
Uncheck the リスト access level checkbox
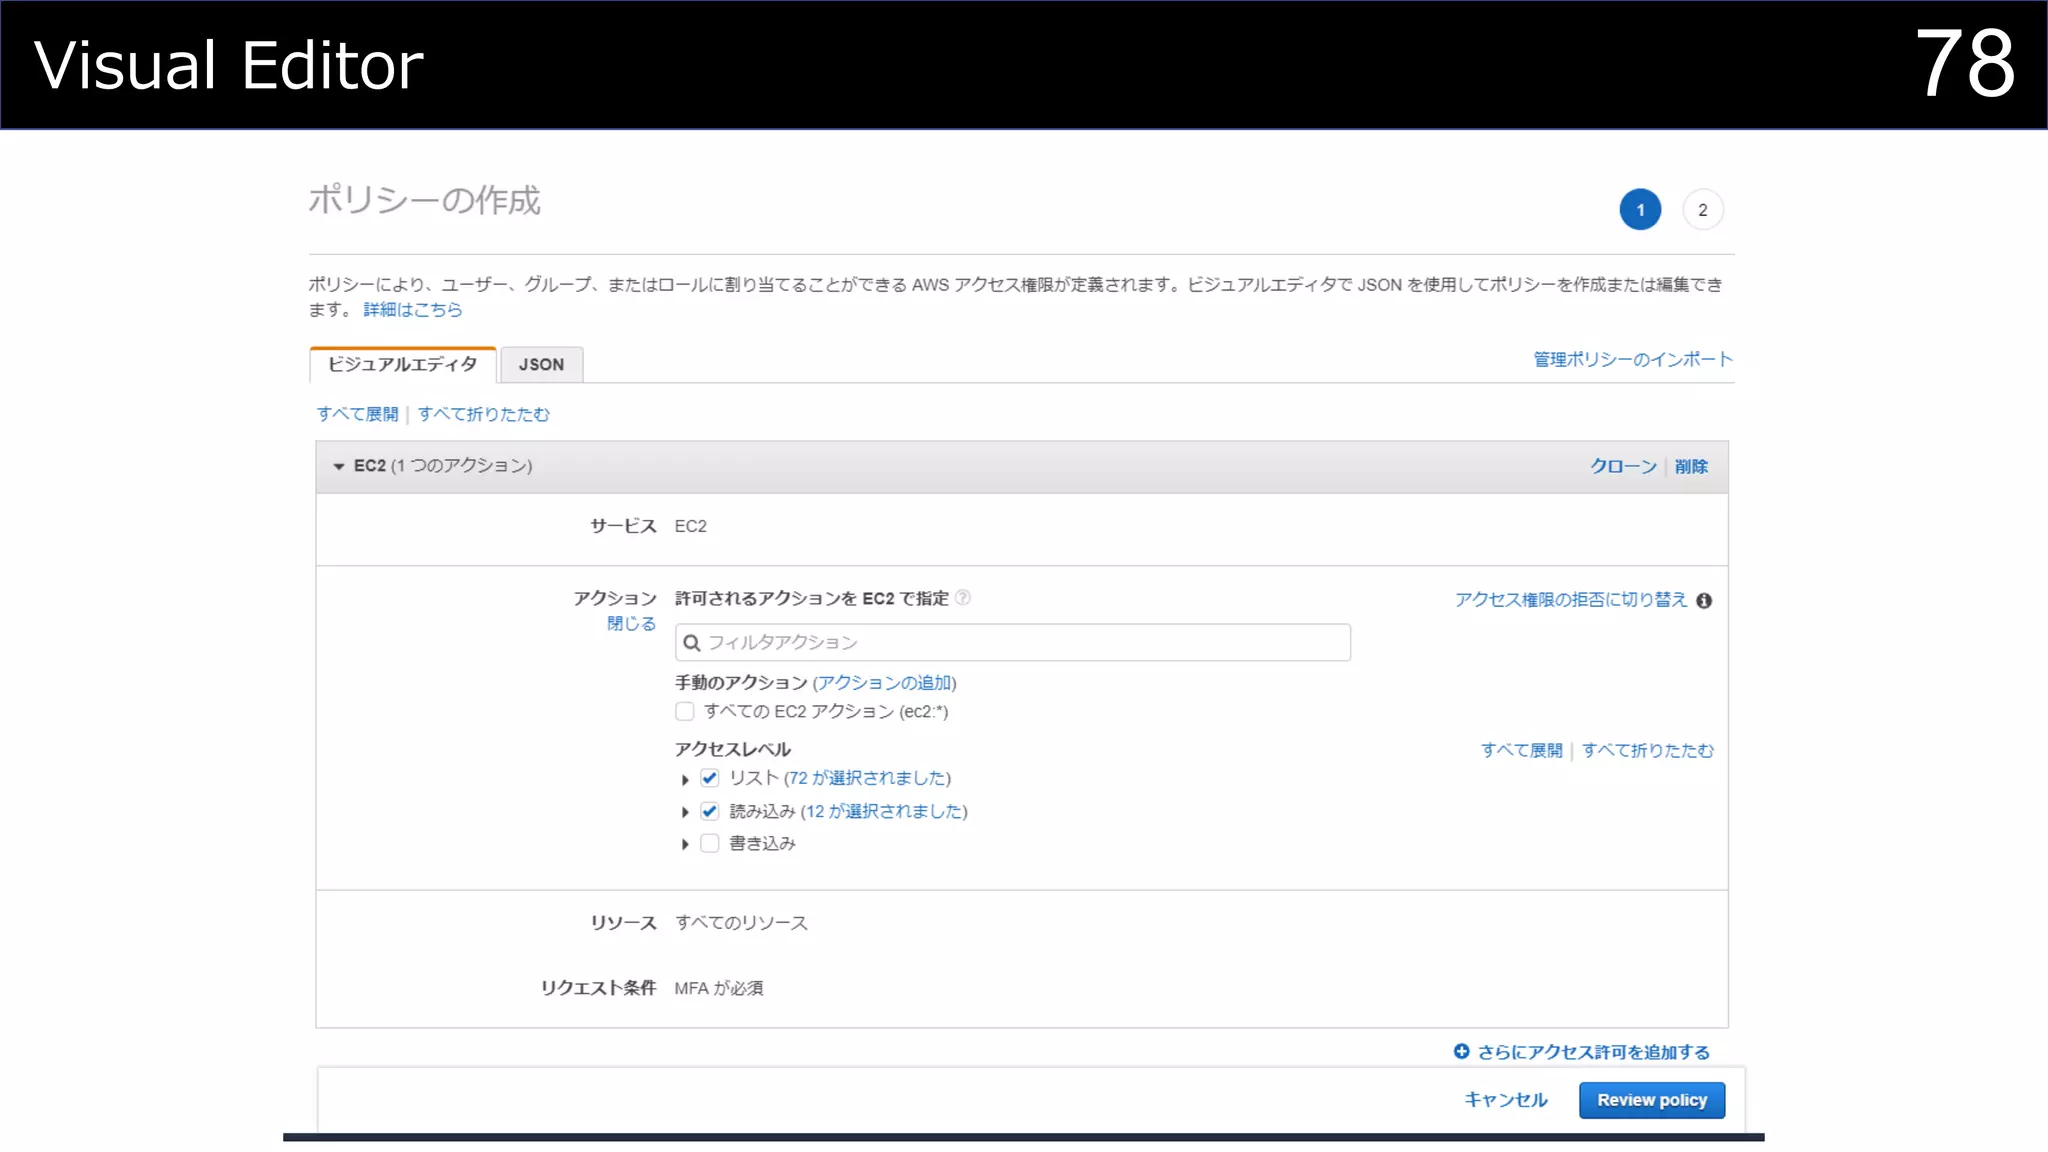point(710,778)
